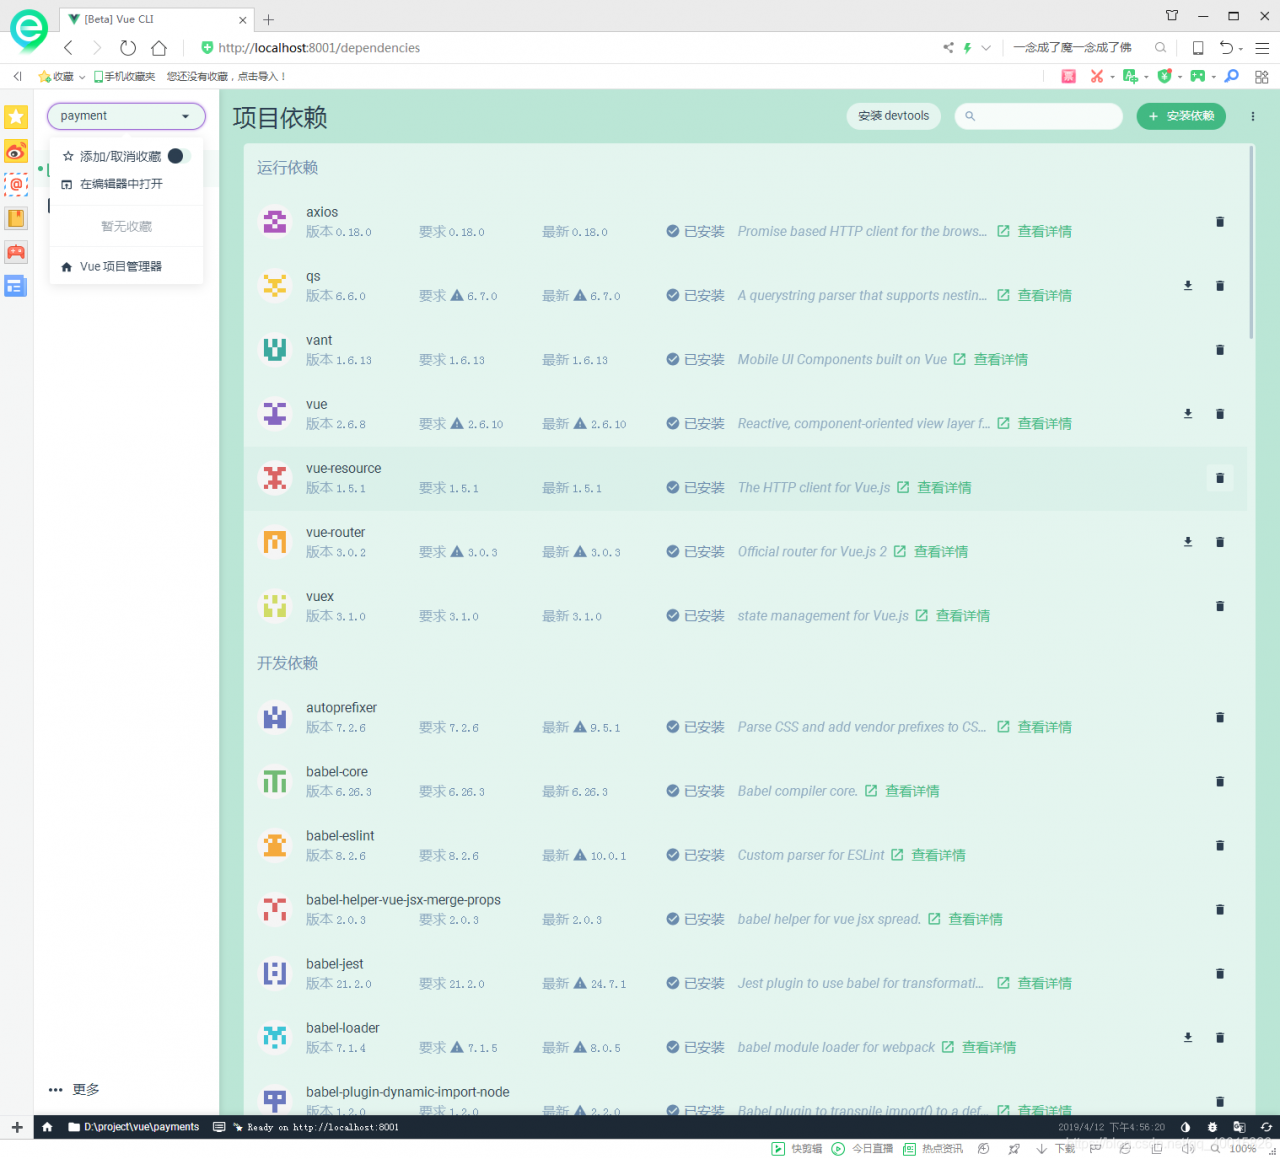Image resolution: width=1280 pixels, height=1159 pixels.
Task: Open the more options vertical dots menu
Action: coord(1252,117)
